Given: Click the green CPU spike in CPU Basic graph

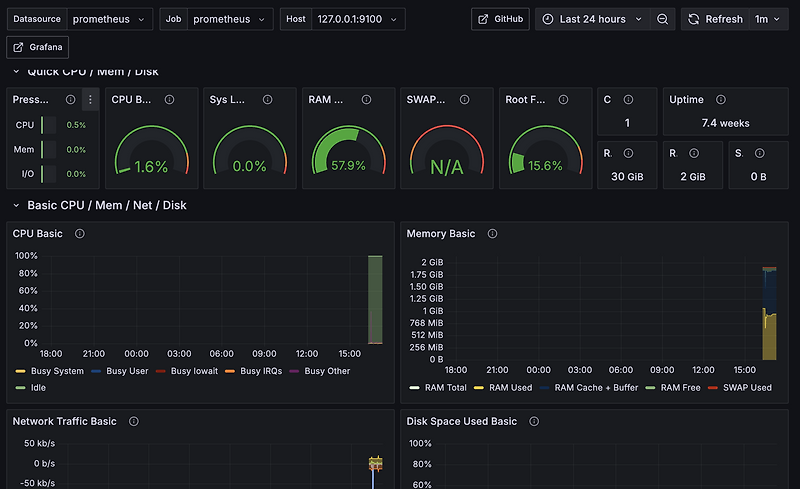Looking at the screenshot, I should (x=375, y=300).
